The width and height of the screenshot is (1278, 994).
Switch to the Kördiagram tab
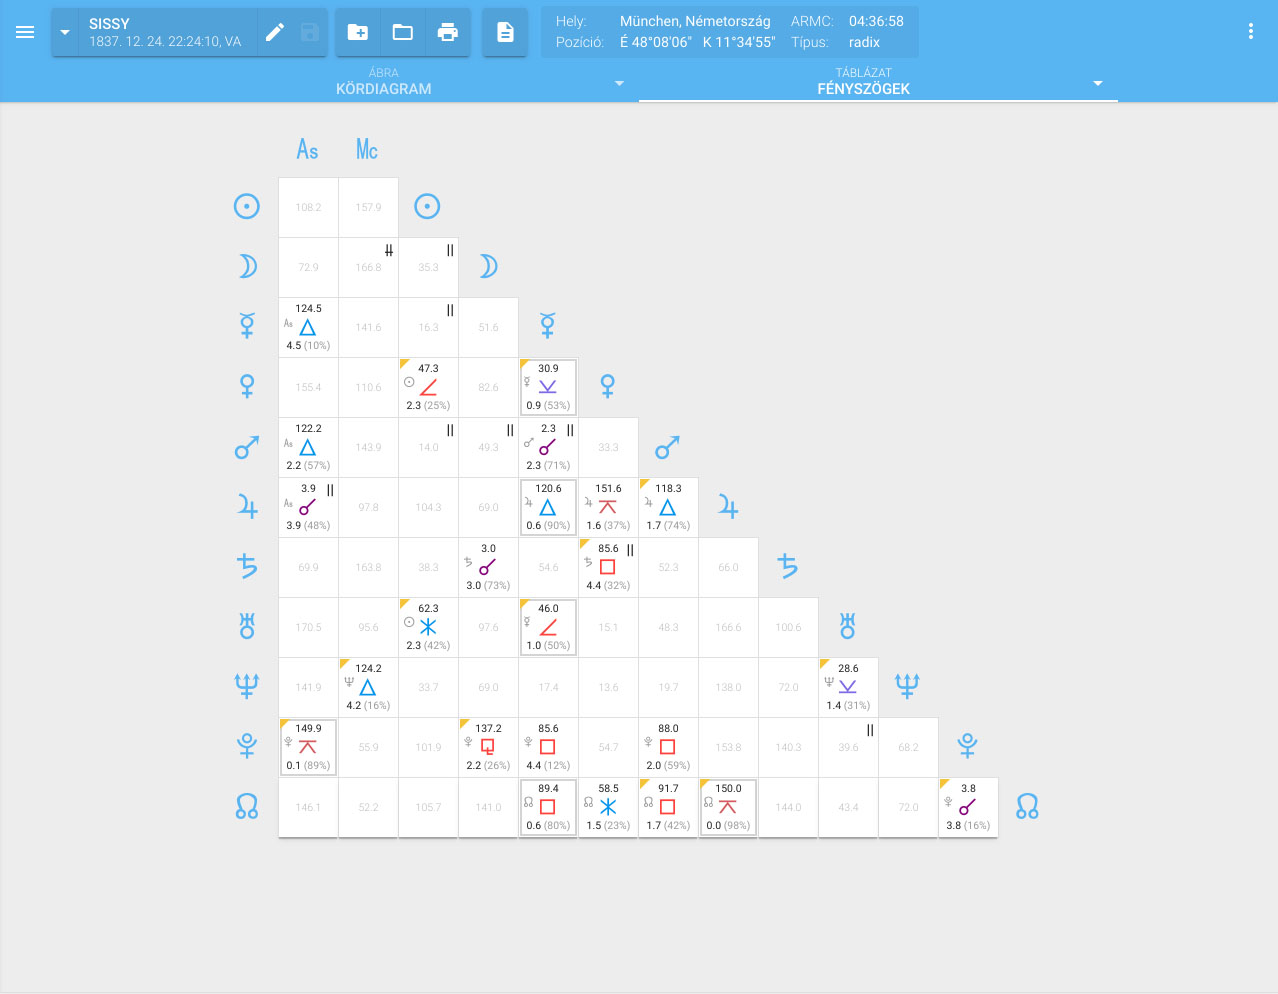384,82
